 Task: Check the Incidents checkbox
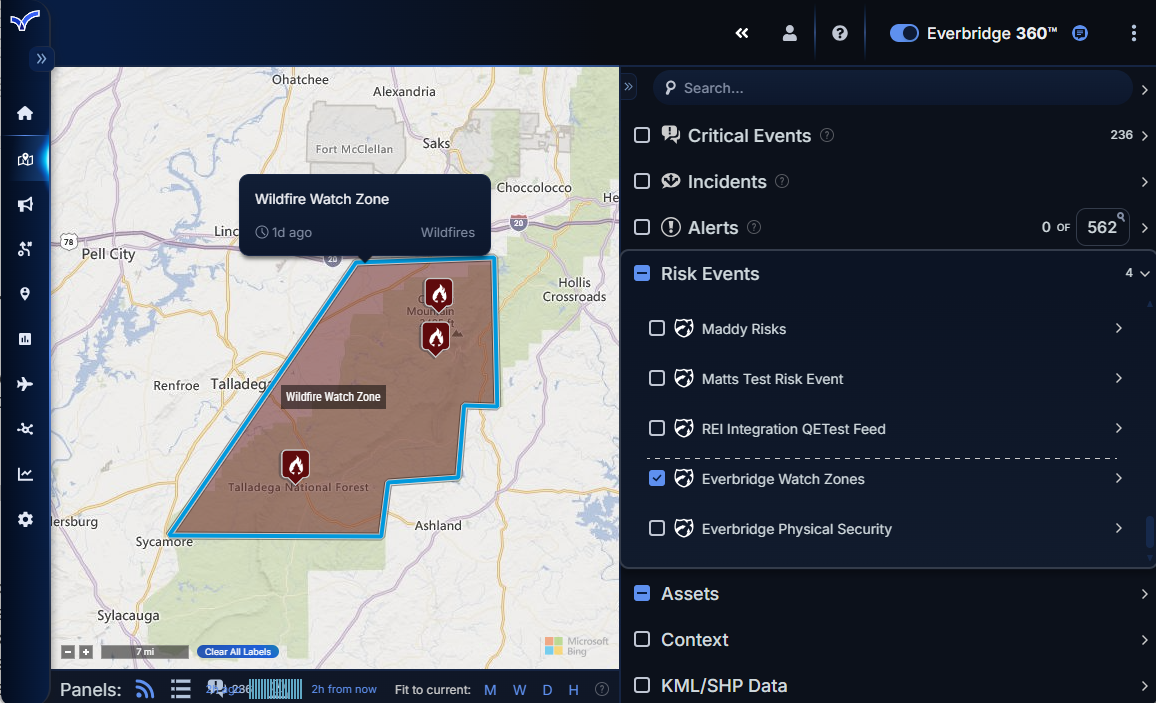coord(642,181)
